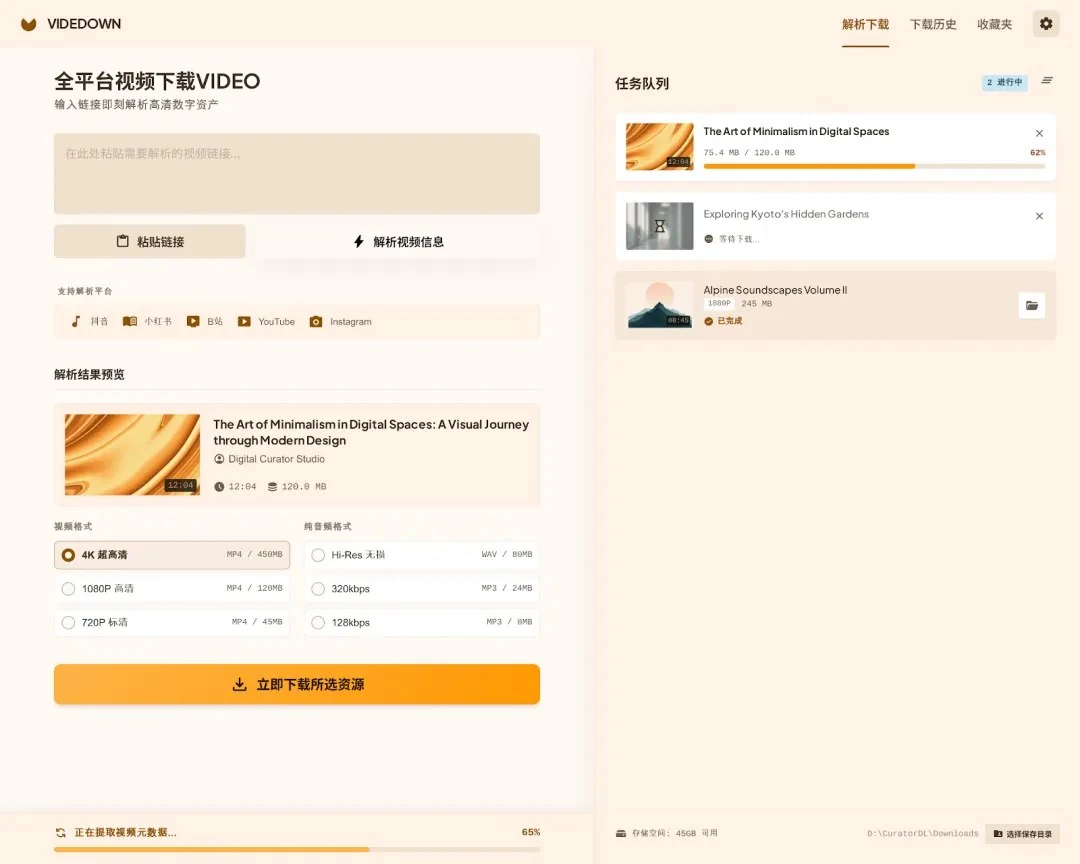Choose the 128kbps MP3 audio format
1080x864 pixels.
point(422,622)
